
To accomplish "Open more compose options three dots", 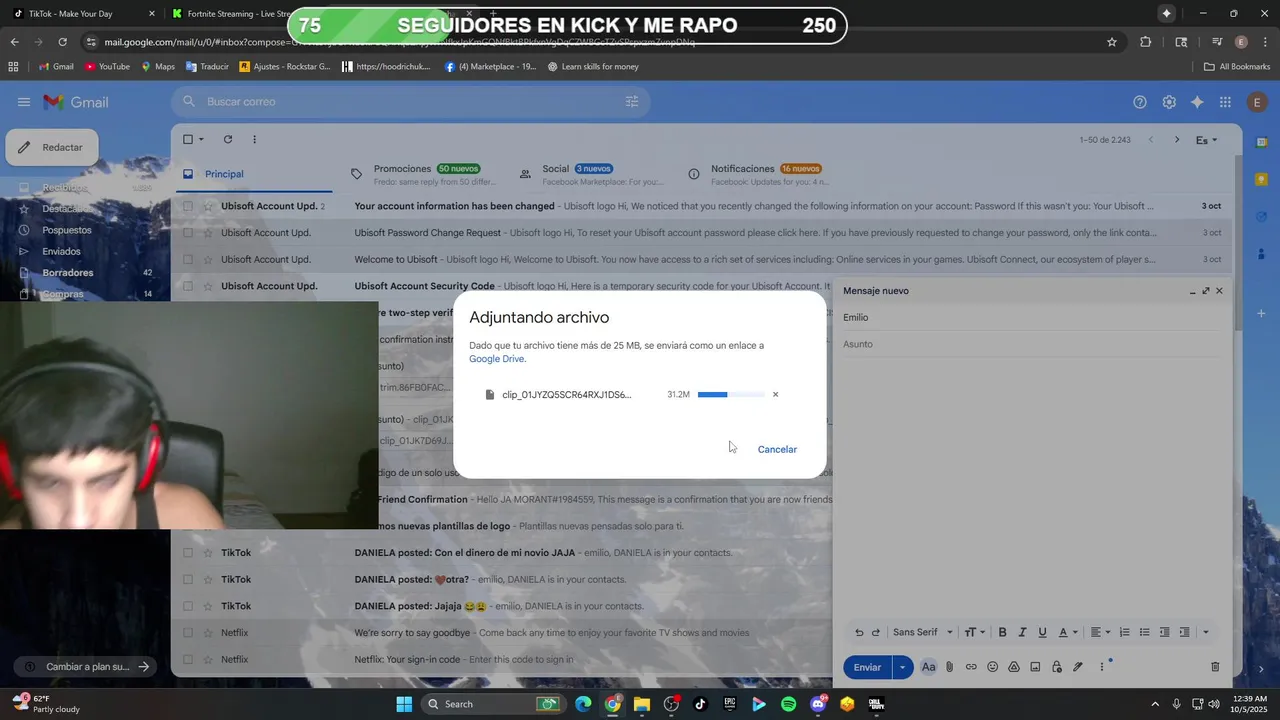I will [x=1102, y=667].
